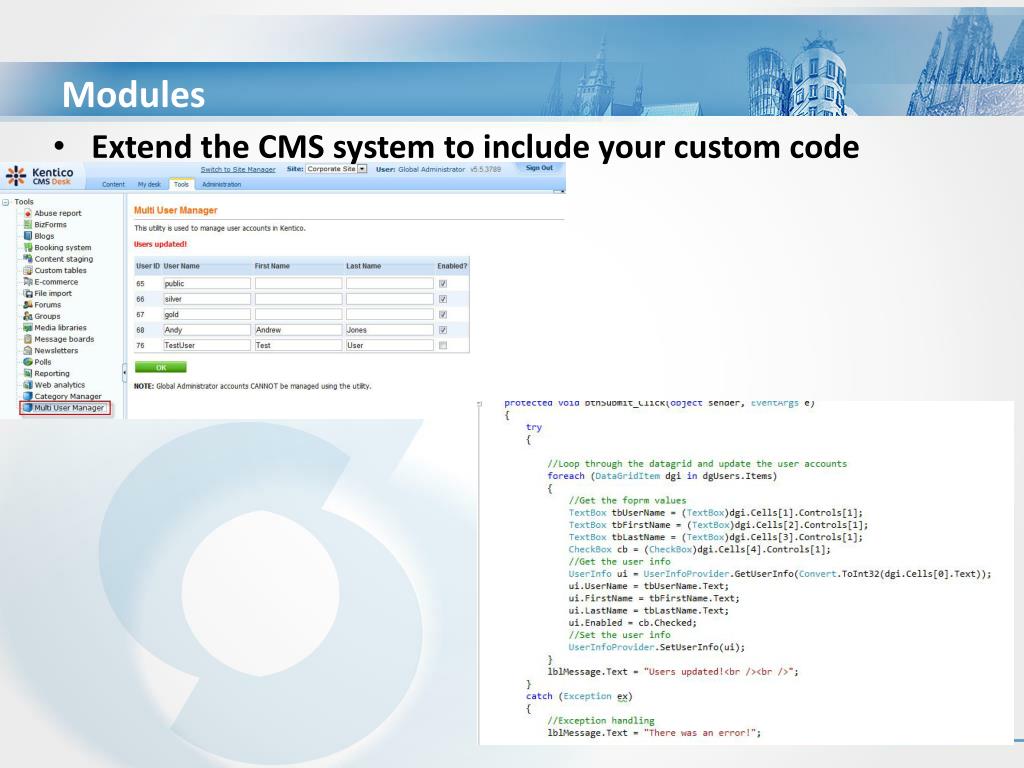Viewport: 1024px width, 768px height.
Task: Click the 'Global Administrator' user label
Action: tap(432, 169)
